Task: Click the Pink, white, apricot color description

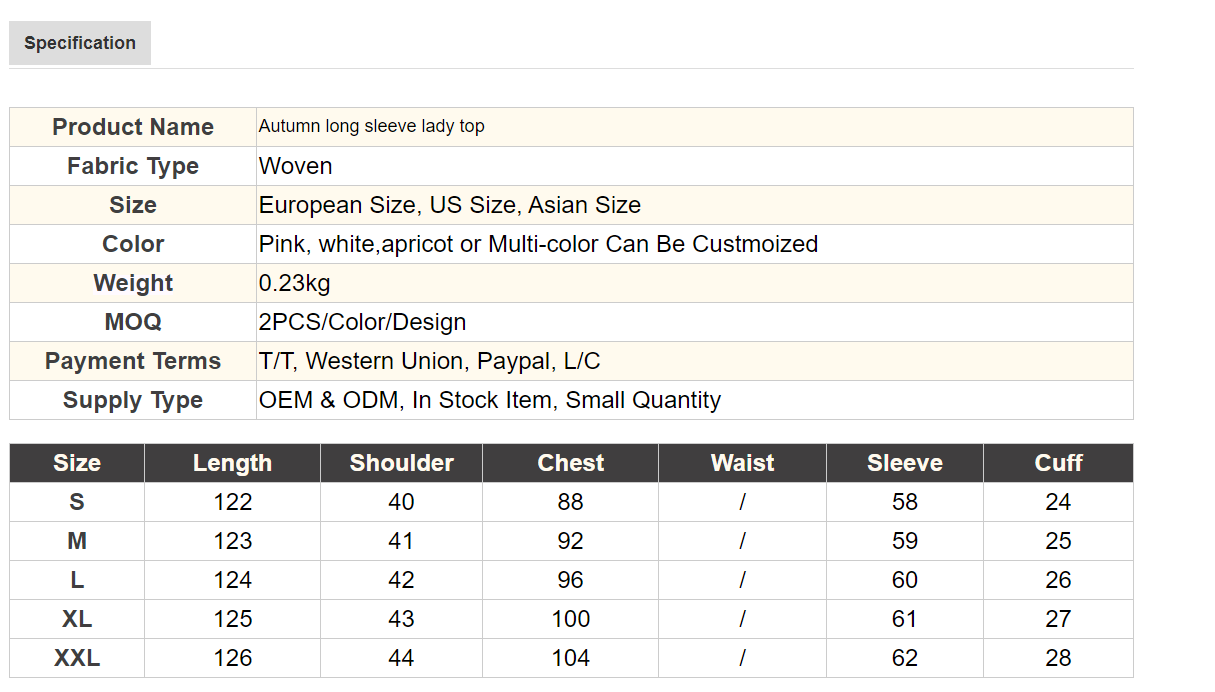Action: pyautogui.click(x=538, y=244)
